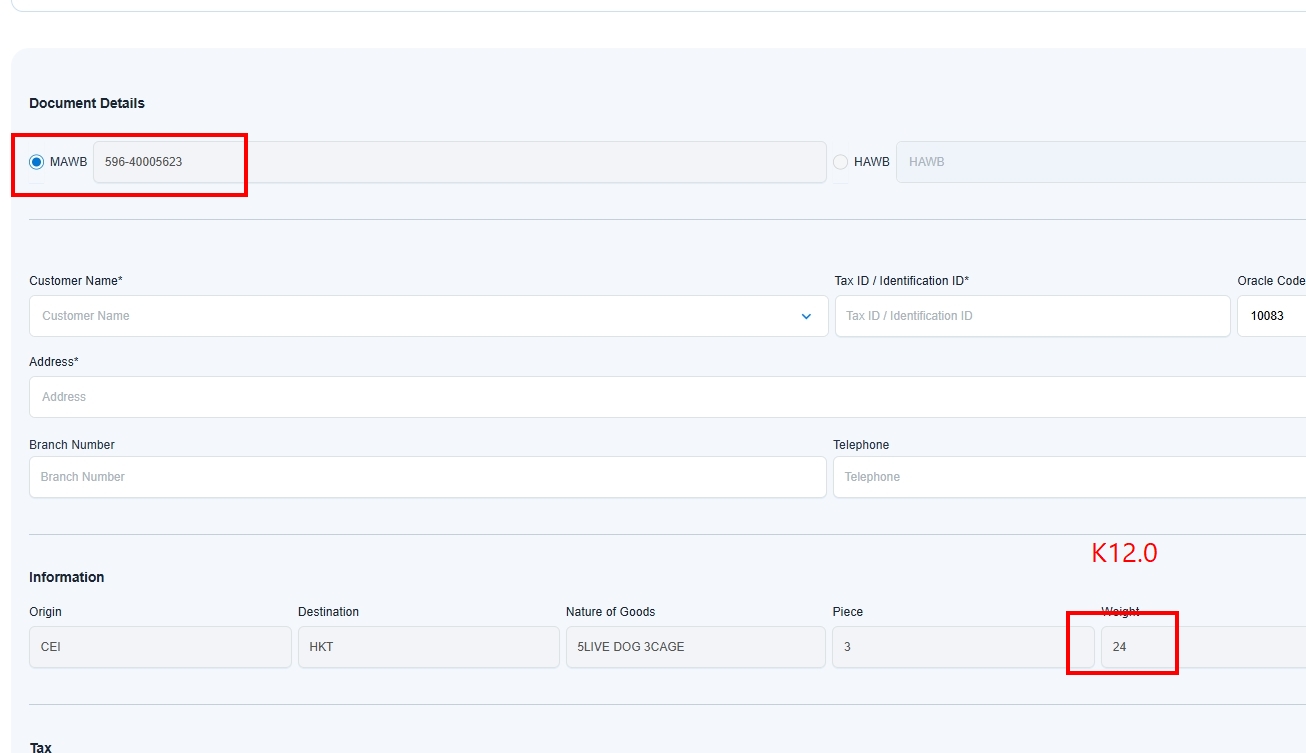Click the MAWB number field 596-40005623
1306x753 pixels.
point(458,162)
